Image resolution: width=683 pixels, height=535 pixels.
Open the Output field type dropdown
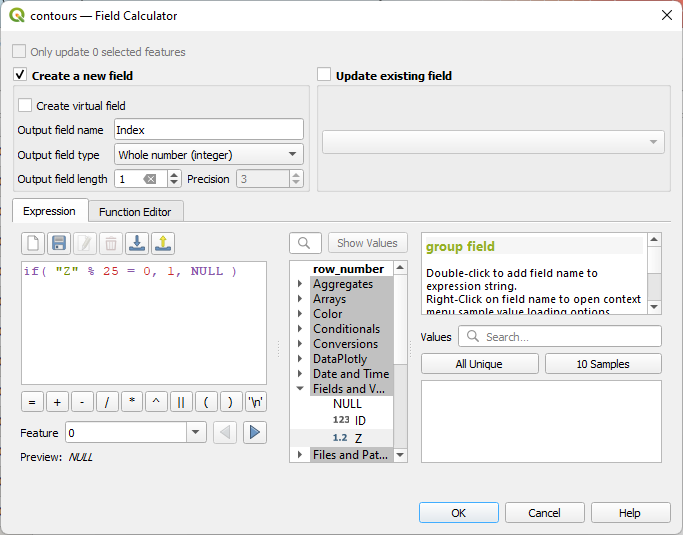208,154
